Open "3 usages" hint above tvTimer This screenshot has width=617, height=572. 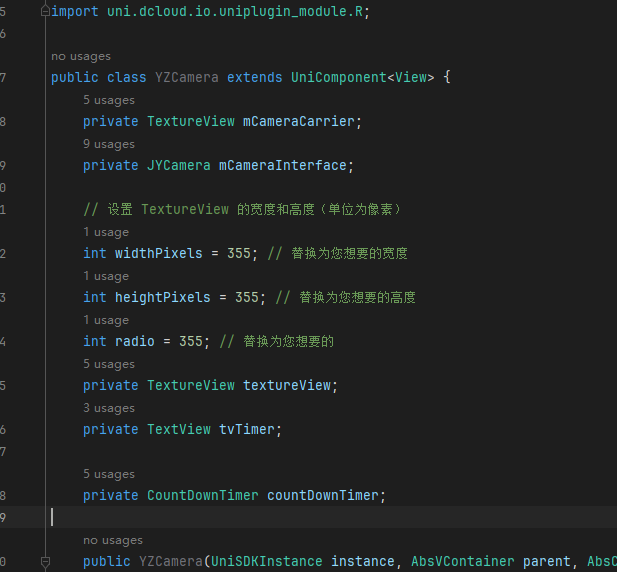(109, 409)
